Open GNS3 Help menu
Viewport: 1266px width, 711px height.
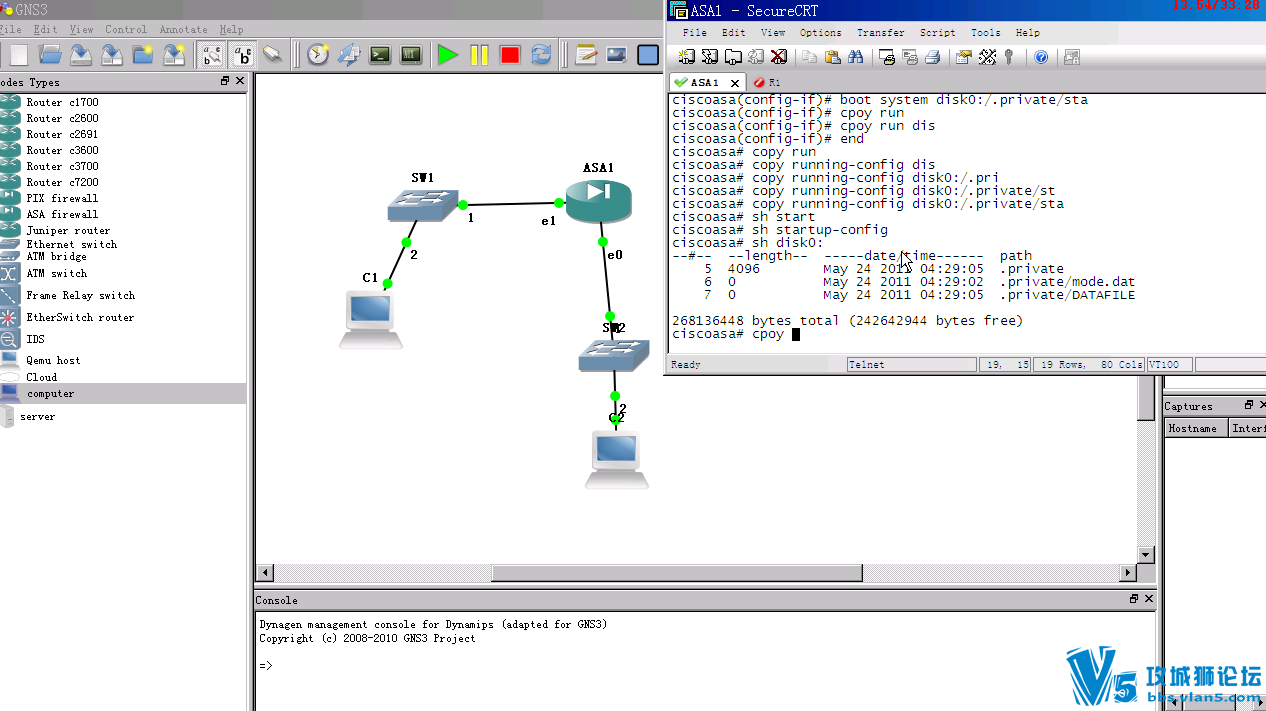pos(231,29)
